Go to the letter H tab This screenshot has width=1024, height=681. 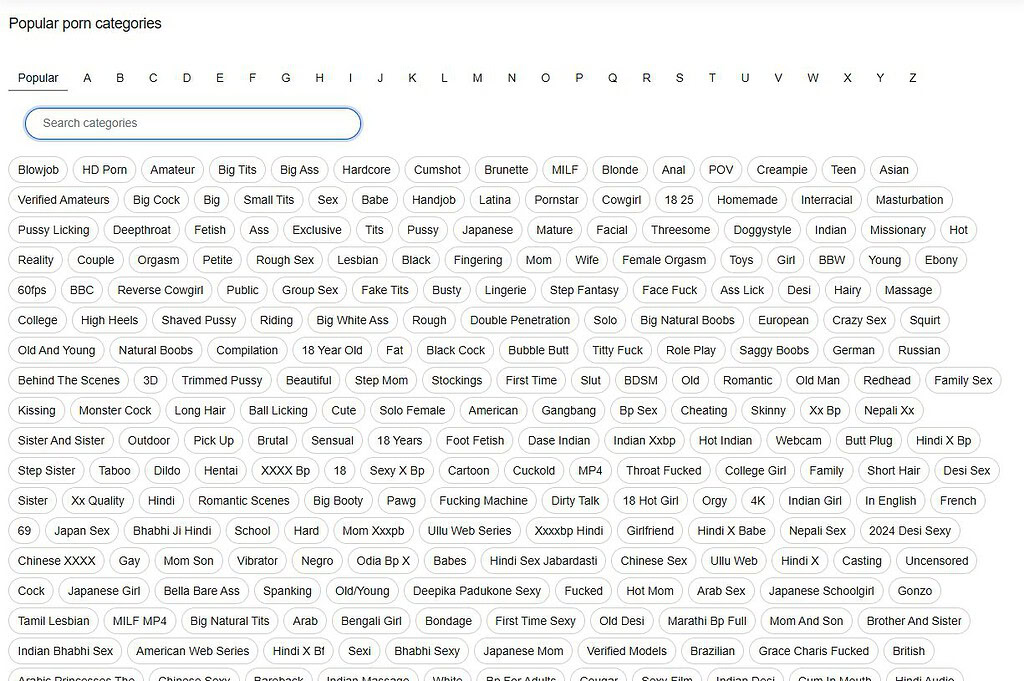(319, 78)
